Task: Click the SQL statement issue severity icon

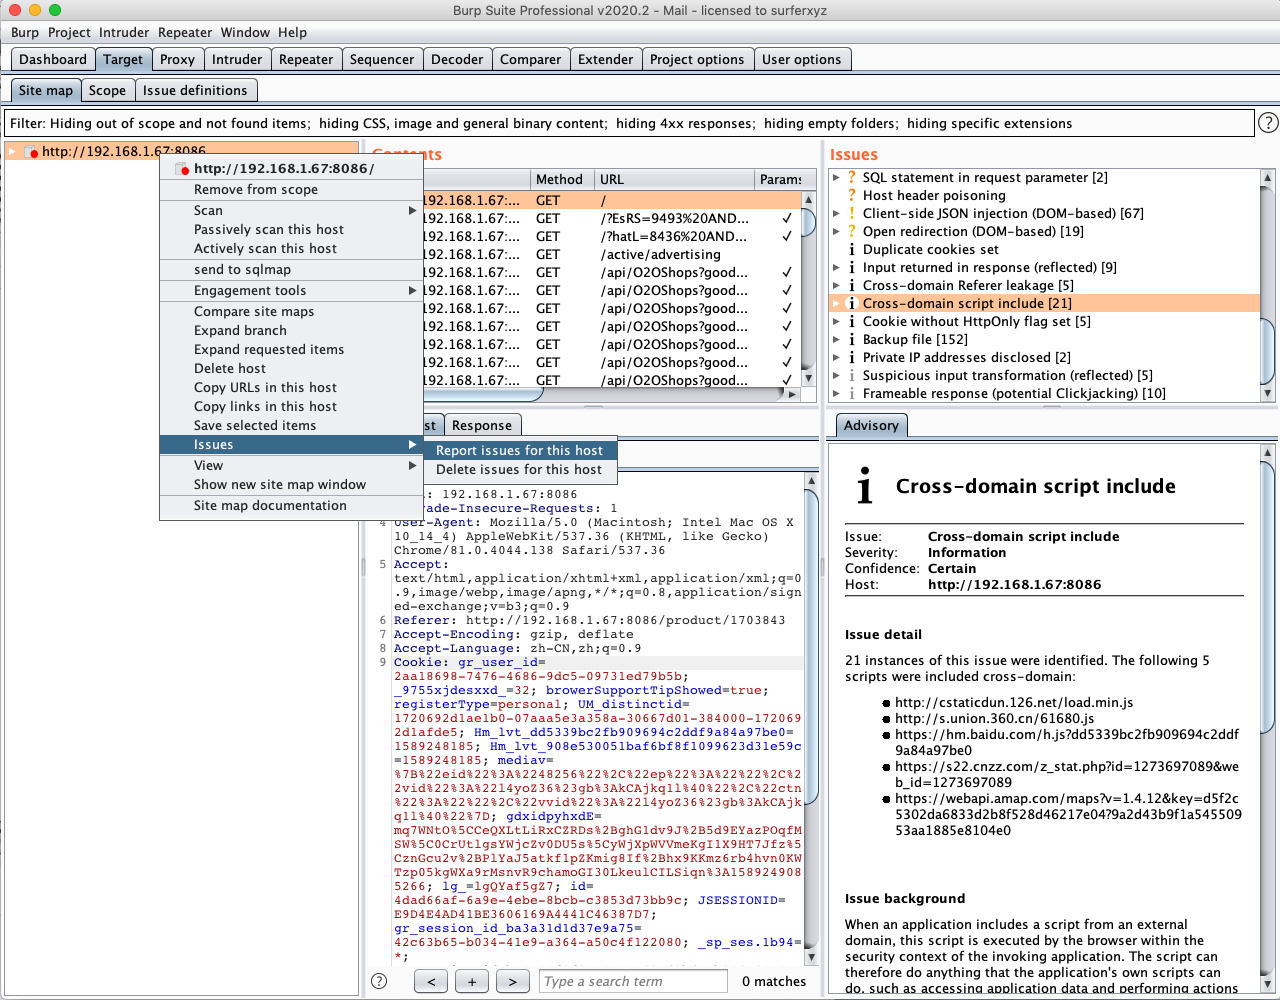Action: [x=852, y=177]
